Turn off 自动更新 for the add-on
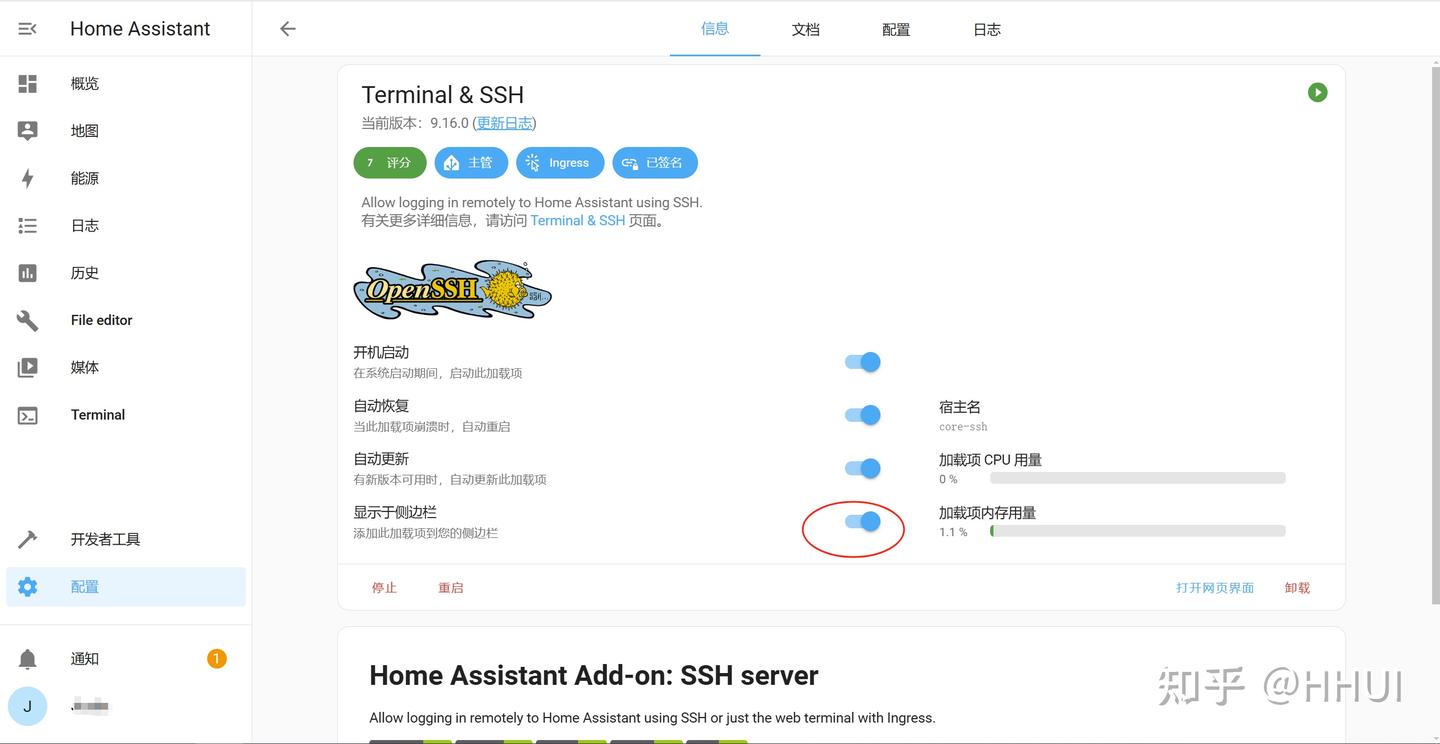 tap(861, 468)
